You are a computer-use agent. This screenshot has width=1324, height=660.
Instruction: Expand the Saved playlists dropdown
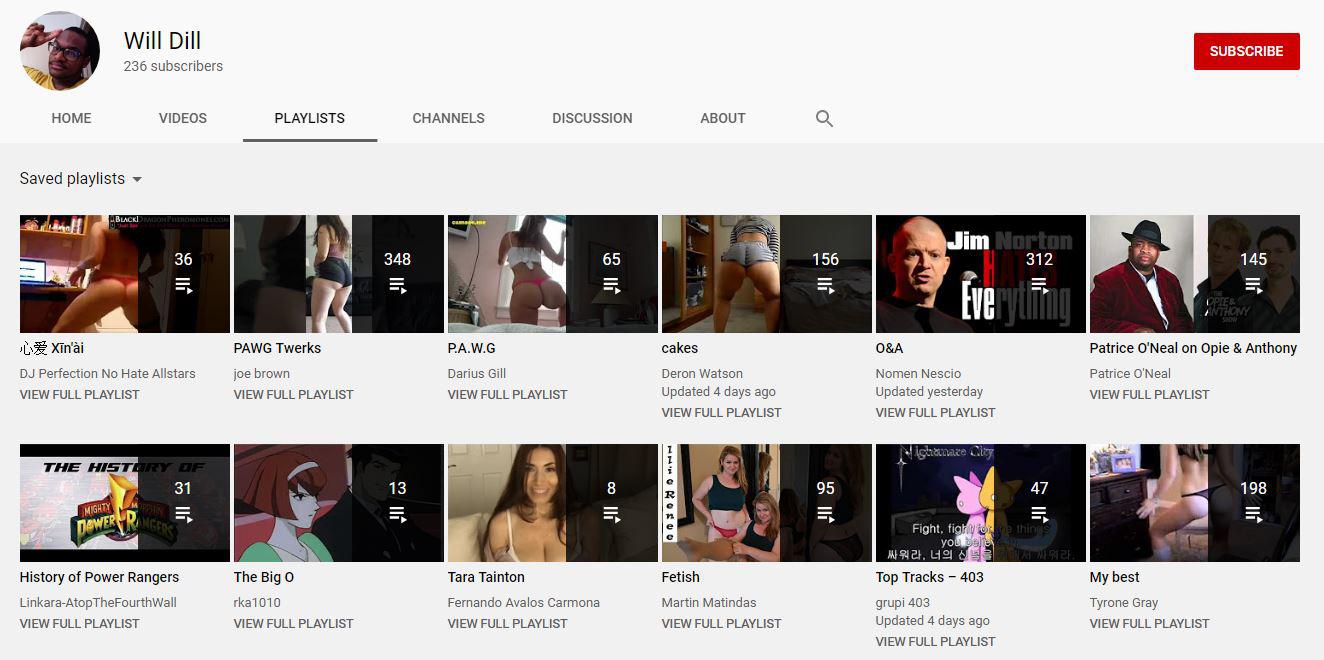click(81, 179)
